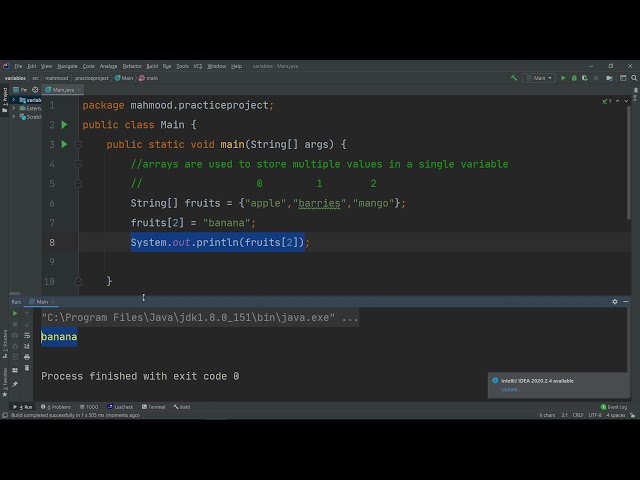Expand the variables project tree node
Screen dimensions: 640x480
pyautogui.click(x=14, y=100)
